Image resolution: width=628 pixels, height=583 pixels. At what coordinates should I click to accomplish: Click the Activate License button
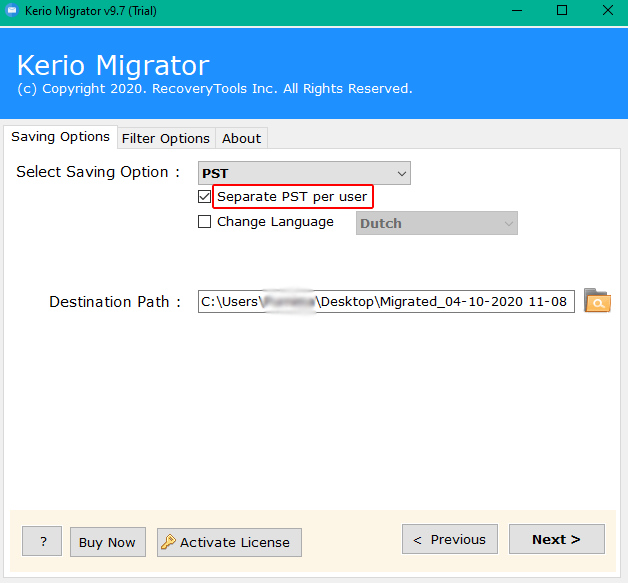pyautogui.click(x=229, y=542)
